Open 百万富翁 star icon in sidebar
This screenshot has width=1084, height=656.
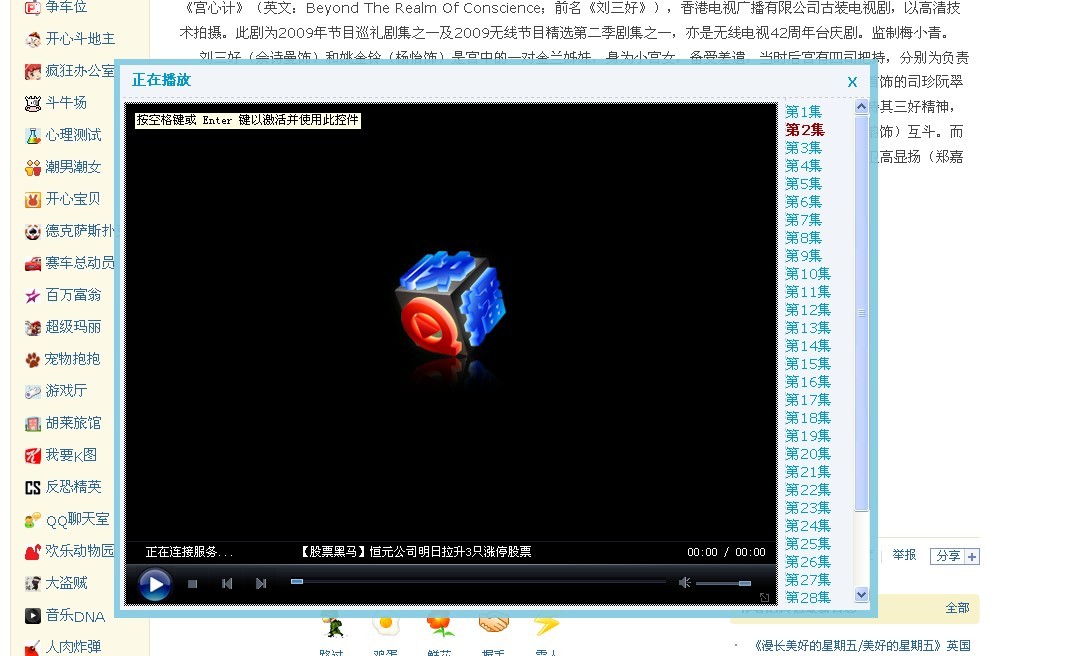click(32, 296)
